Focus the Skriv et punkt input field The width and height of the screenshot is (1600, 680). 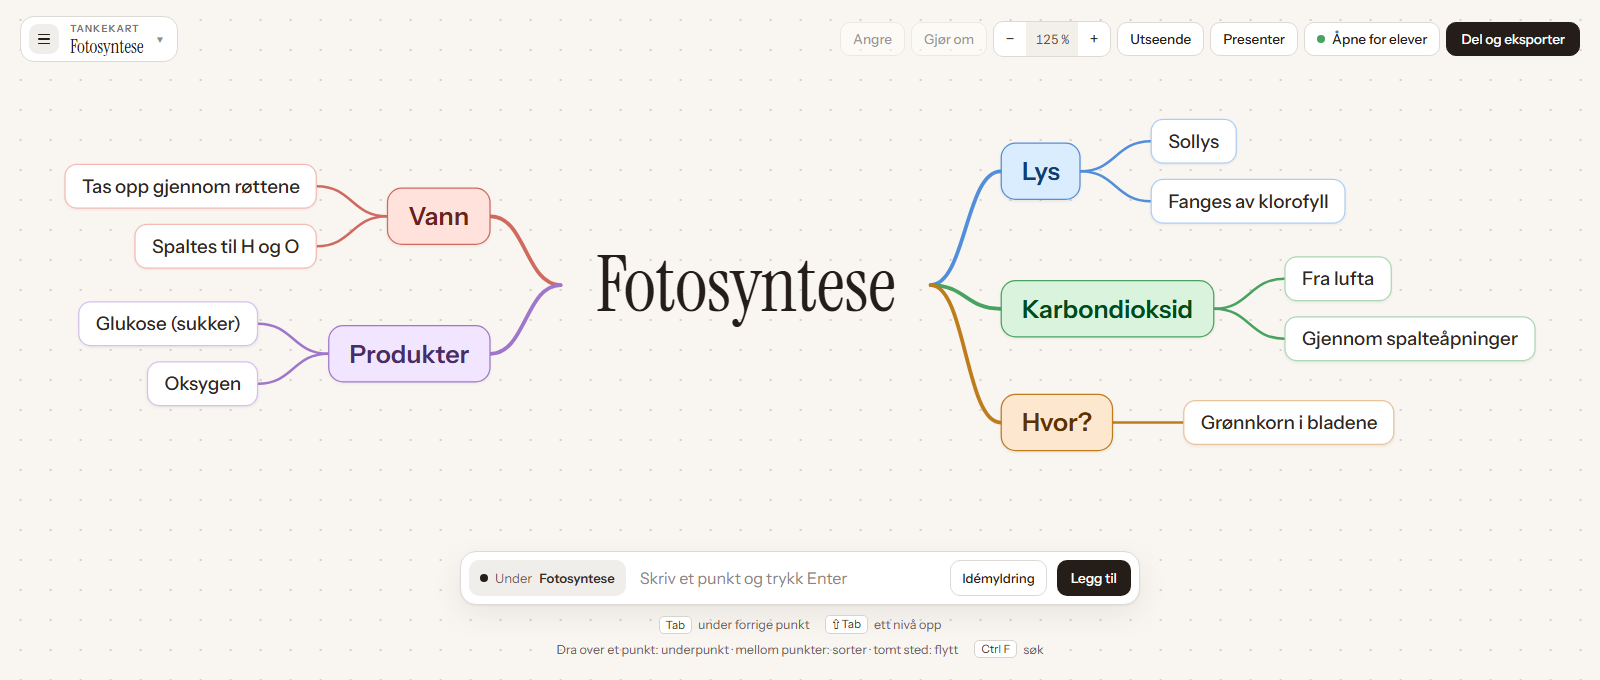(788, 578)
